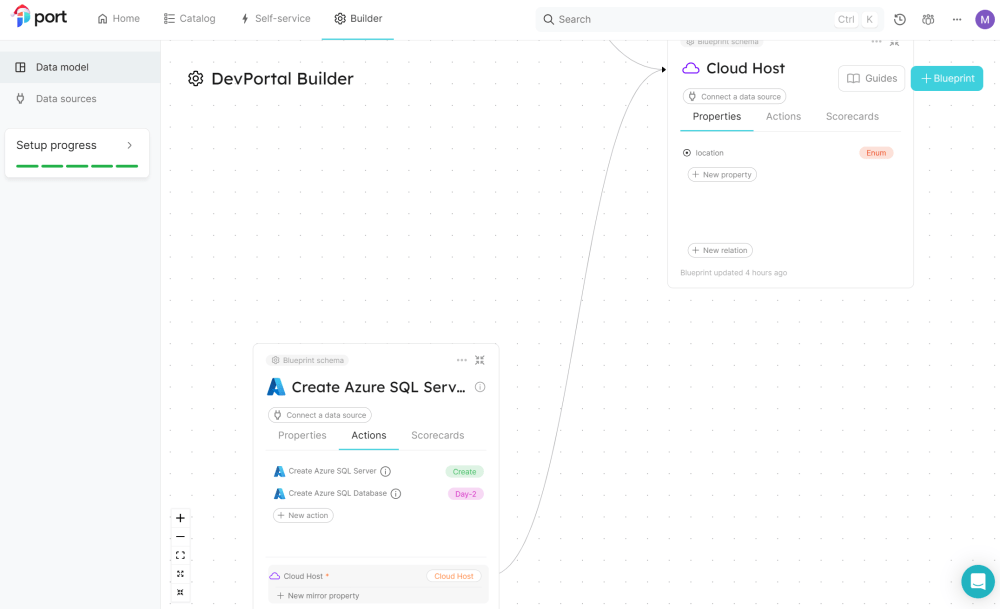Click the version history clock icon
This screenshot has height=609, width=1000.
pyautogui.click(x=898, y=19)
